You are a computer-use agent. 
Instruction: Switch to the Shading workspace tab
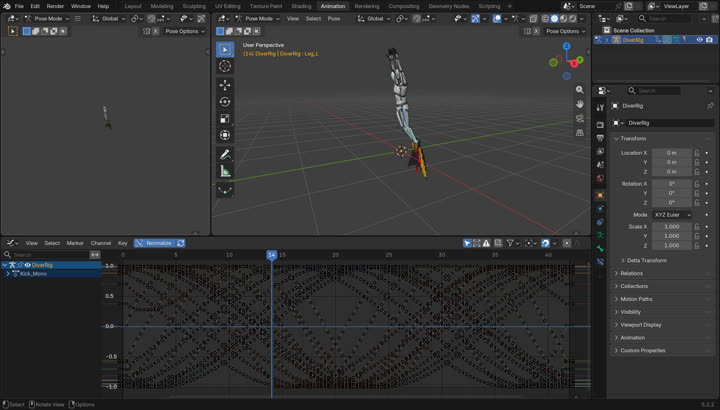pyautogui.click(x=301, y=6)
